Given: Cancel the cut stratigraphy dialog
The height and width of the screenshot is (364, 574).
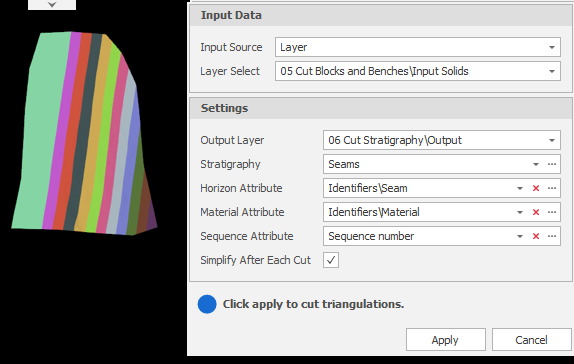Looking at the screenshot, I should [x=532, y=340].
